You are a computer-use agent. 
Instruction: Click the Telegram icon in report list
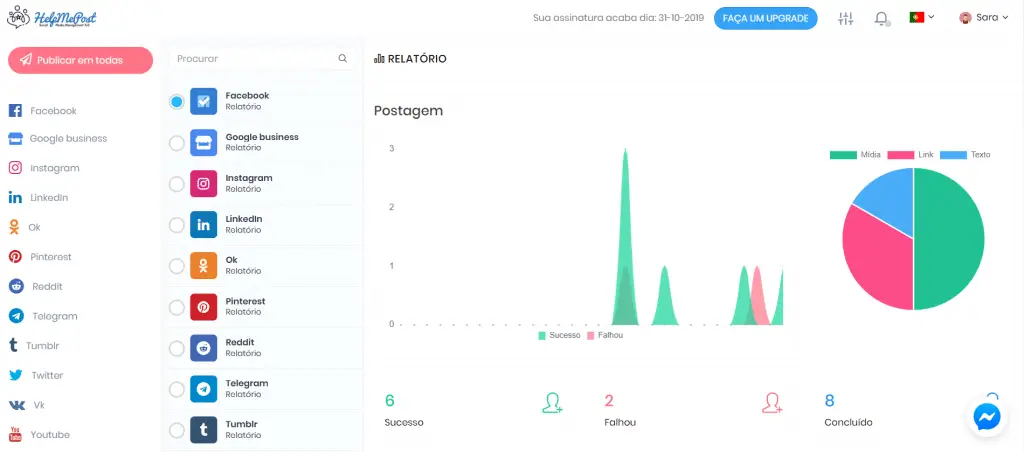pyautogui.click(x=203, y=389)
